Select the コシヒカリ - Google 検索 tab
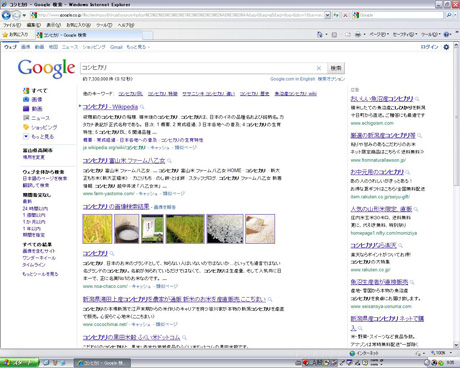Screen dimensions: 460x368 [x=88, y=35]
